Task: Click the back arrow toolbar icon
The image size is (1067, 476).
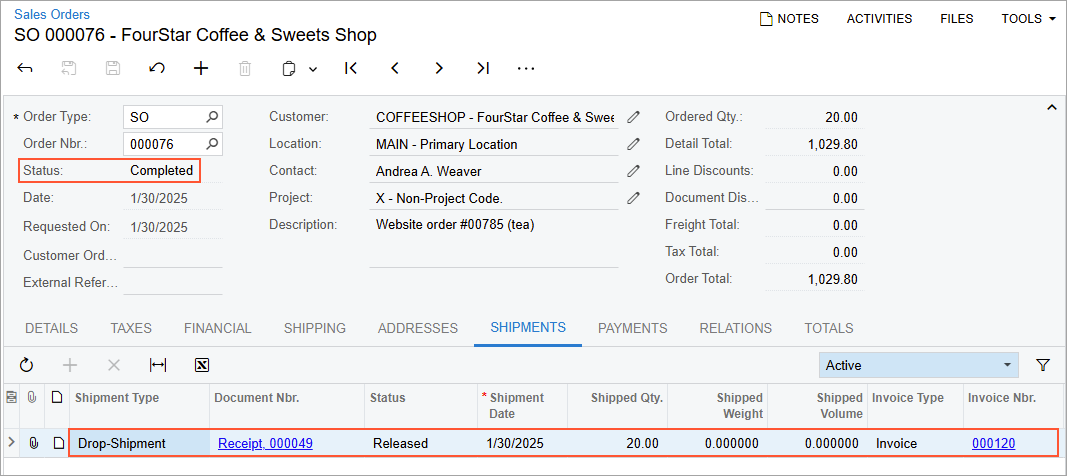Action: tap(25, 68)
